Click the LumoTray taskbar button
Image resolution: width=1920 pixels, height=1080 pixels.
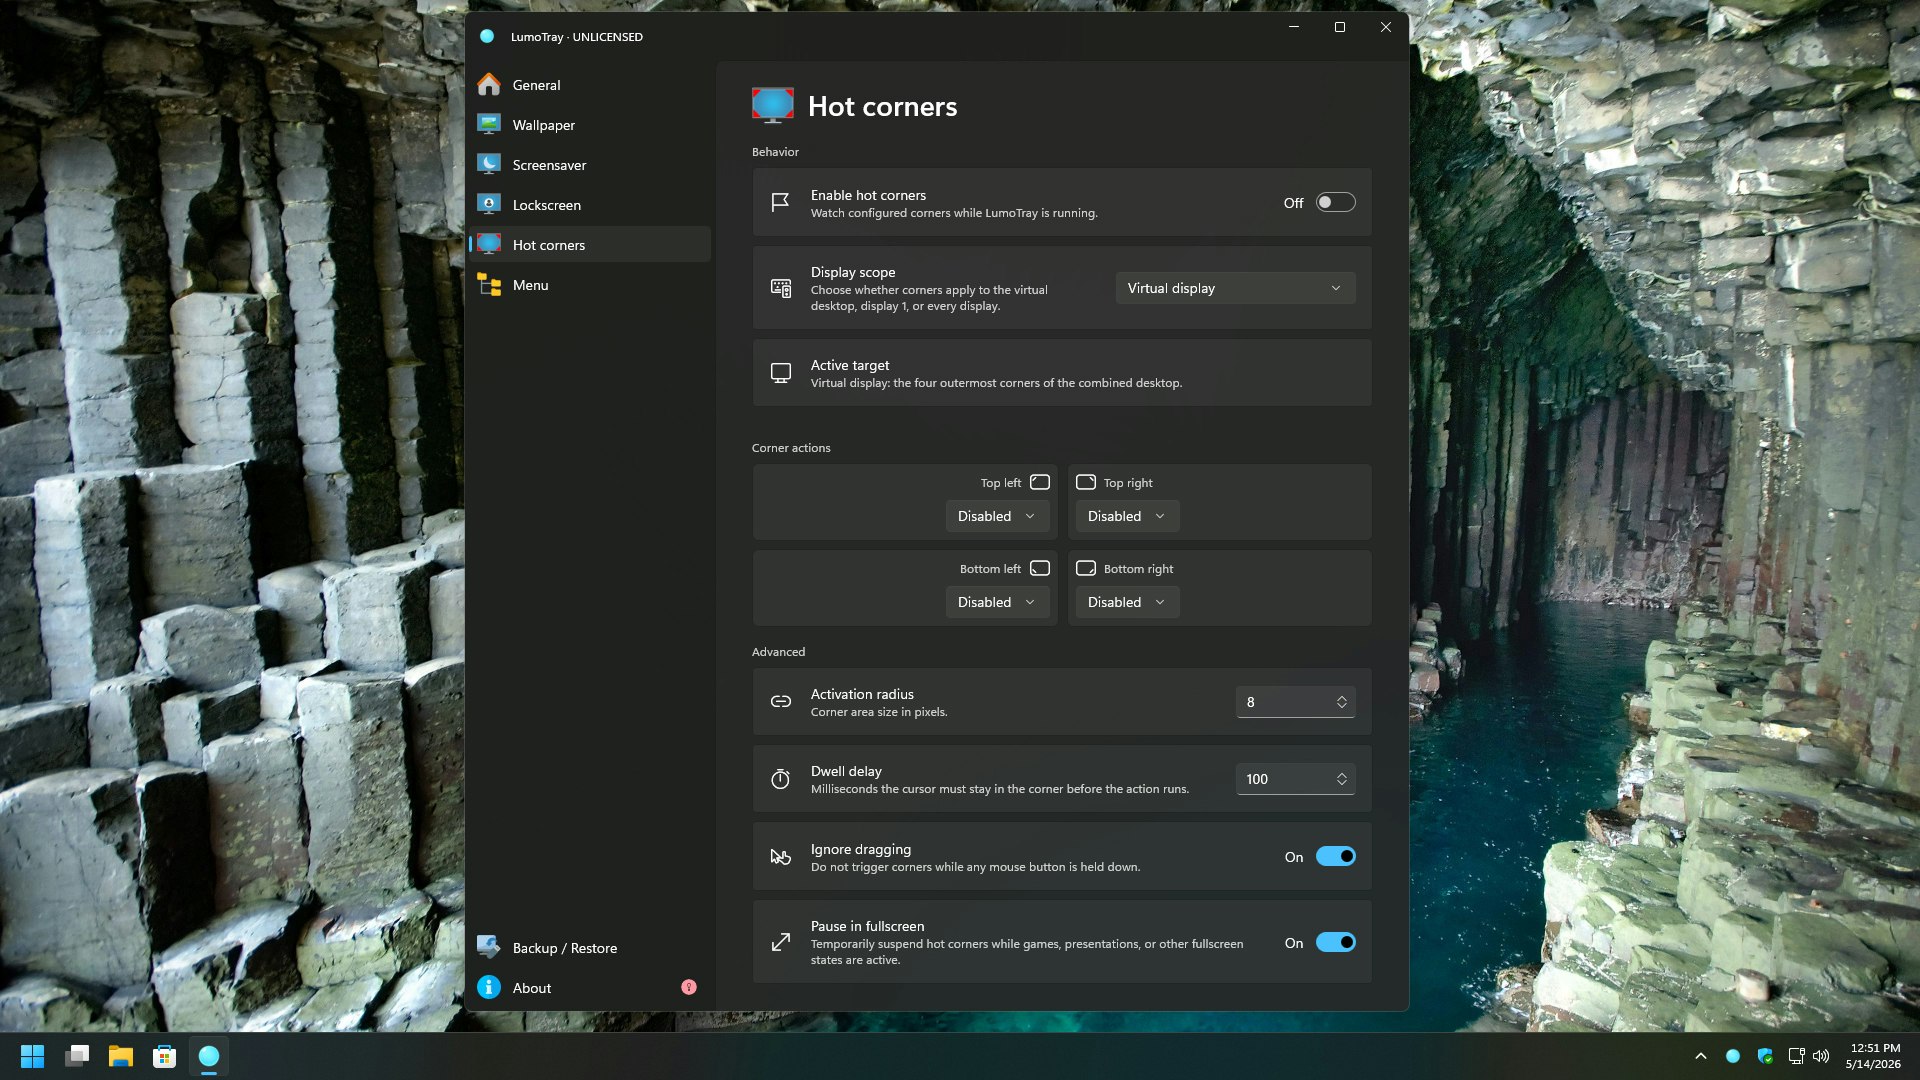pos(209,1056)
